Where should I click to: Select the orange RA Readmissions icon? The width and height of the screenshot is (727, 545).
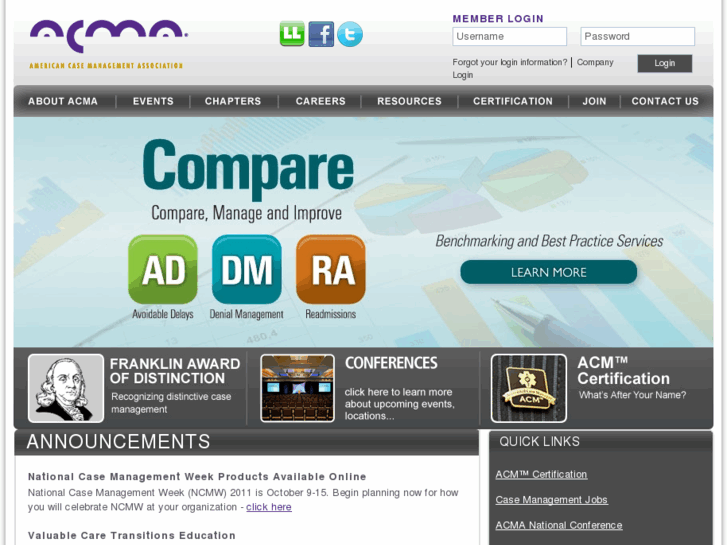click(x=331, y=269)
